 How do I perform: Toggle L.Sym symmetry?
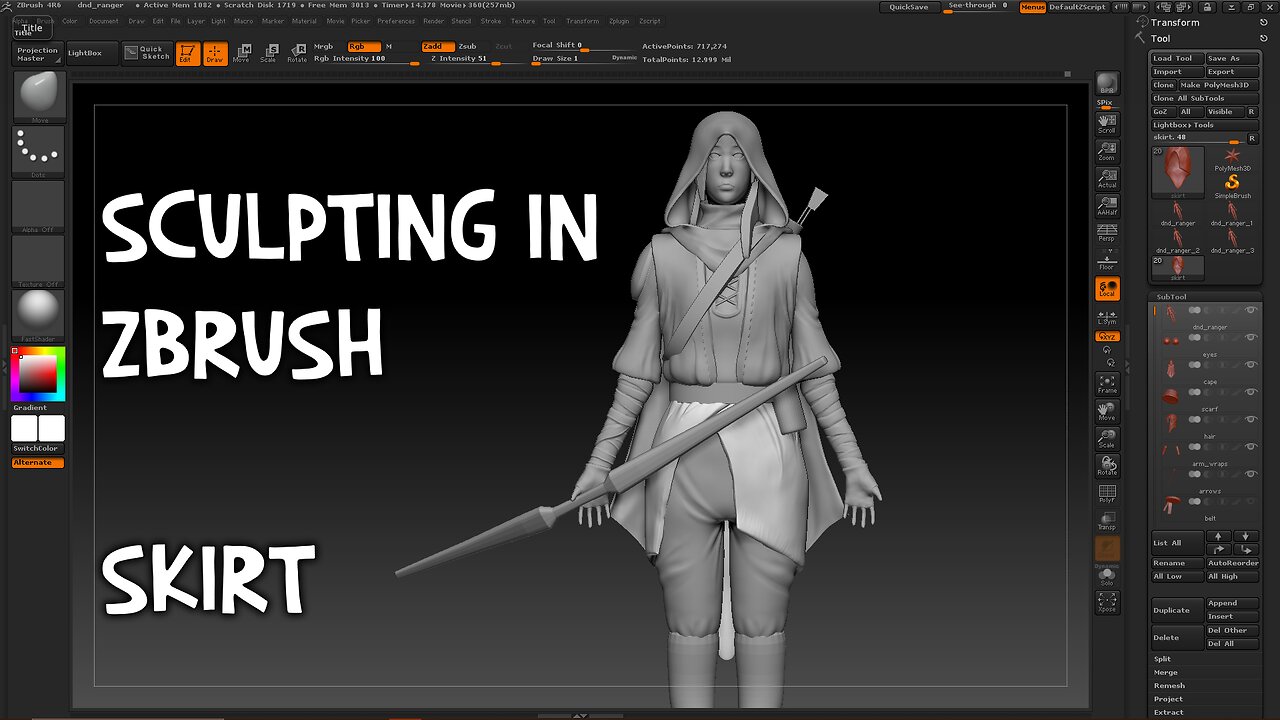[1107, 316]
